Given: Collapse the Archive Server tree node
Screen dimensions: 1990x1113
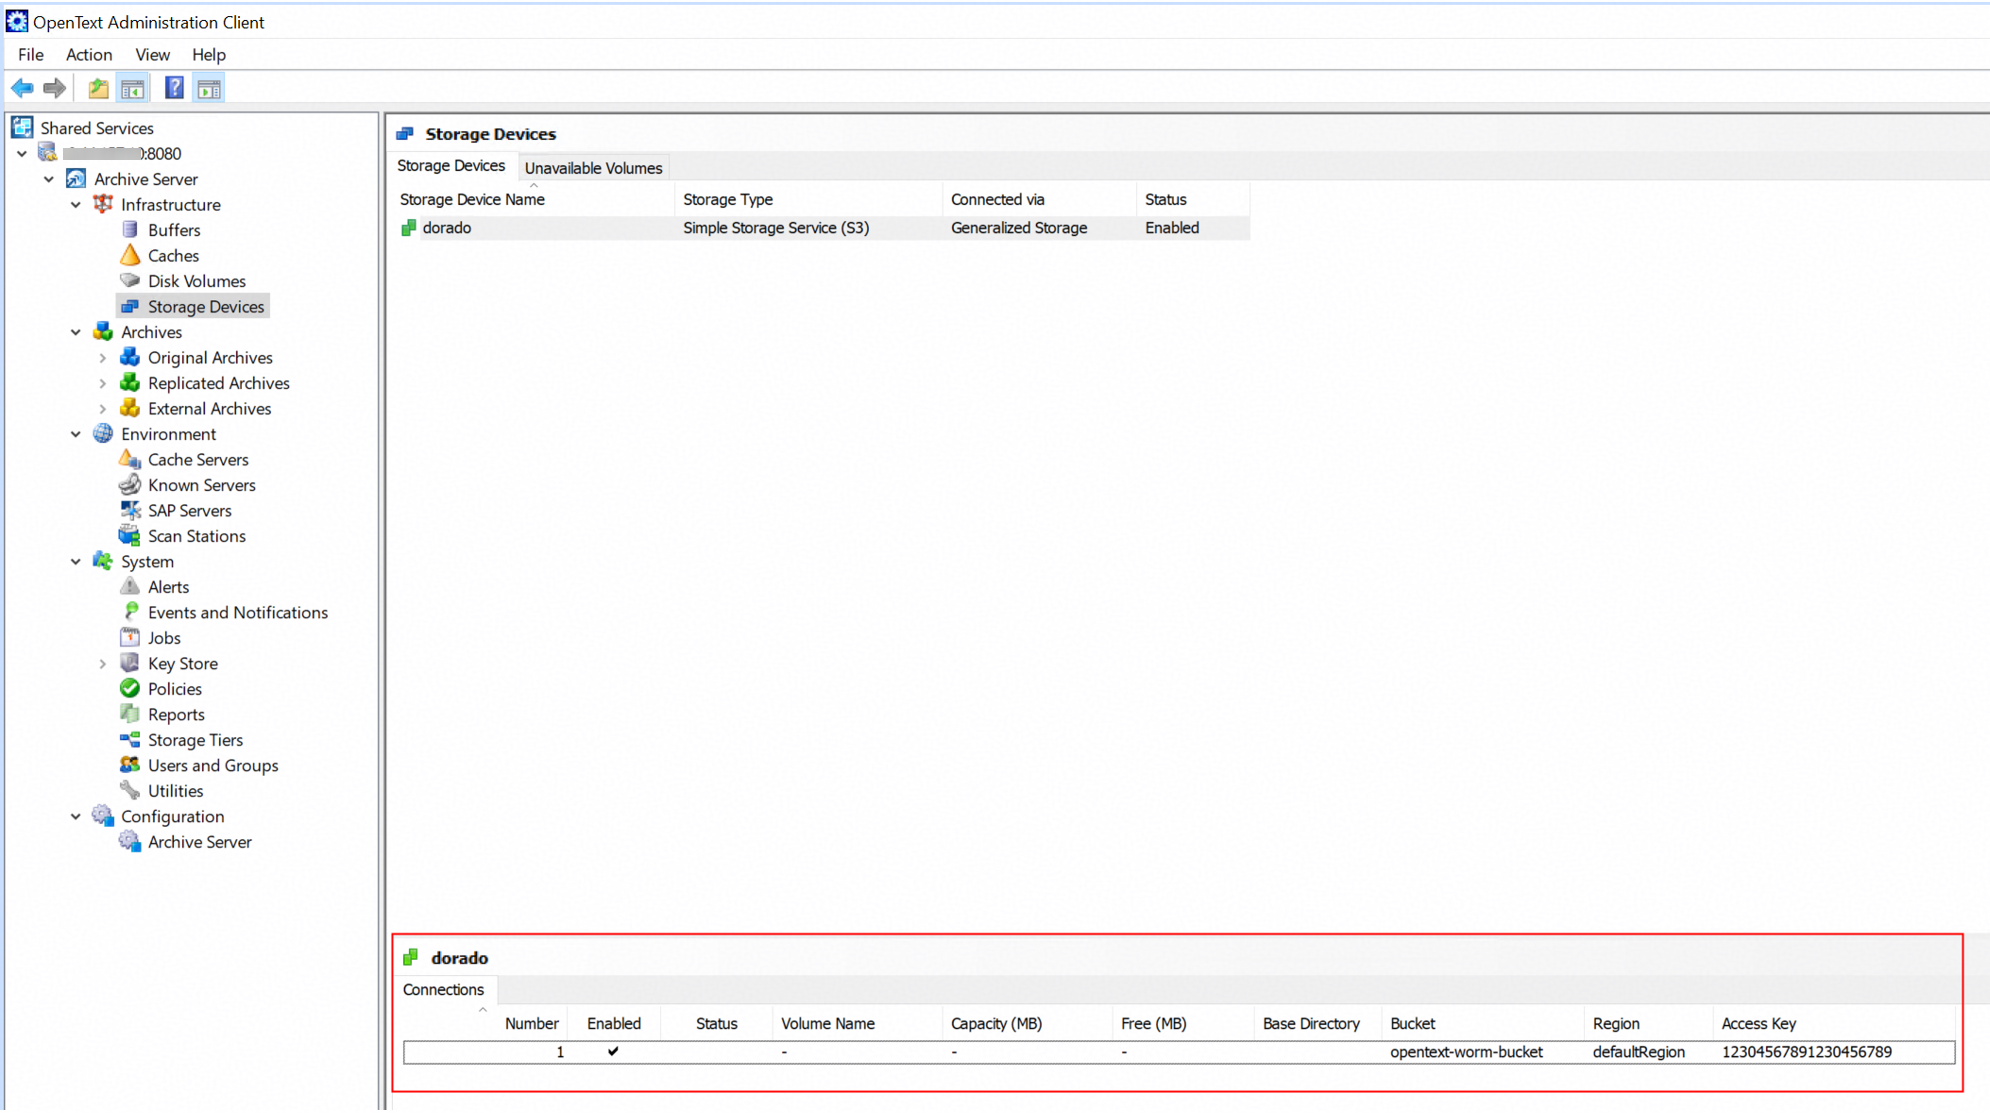Looking at the screenshot, I should [49, 179].
